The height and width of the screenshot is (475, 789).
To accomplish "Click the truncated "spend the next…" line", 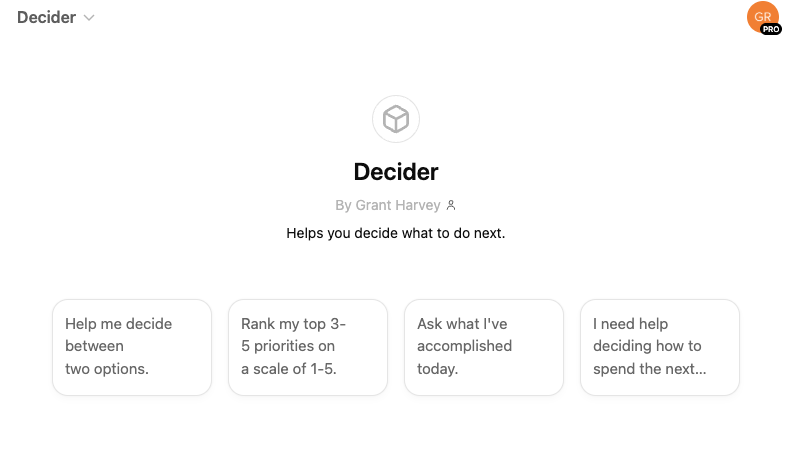I will (x=650, y=369).
